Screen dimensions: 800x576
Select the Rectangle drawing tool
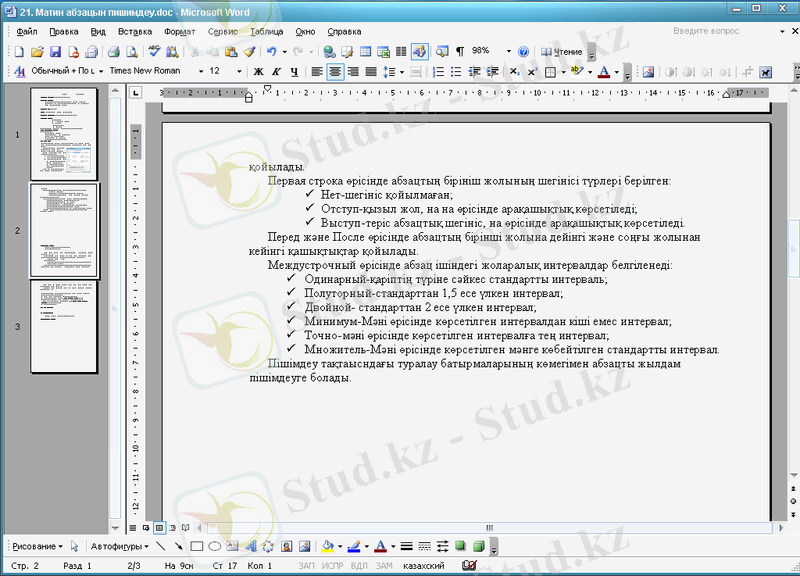[197, 547]
